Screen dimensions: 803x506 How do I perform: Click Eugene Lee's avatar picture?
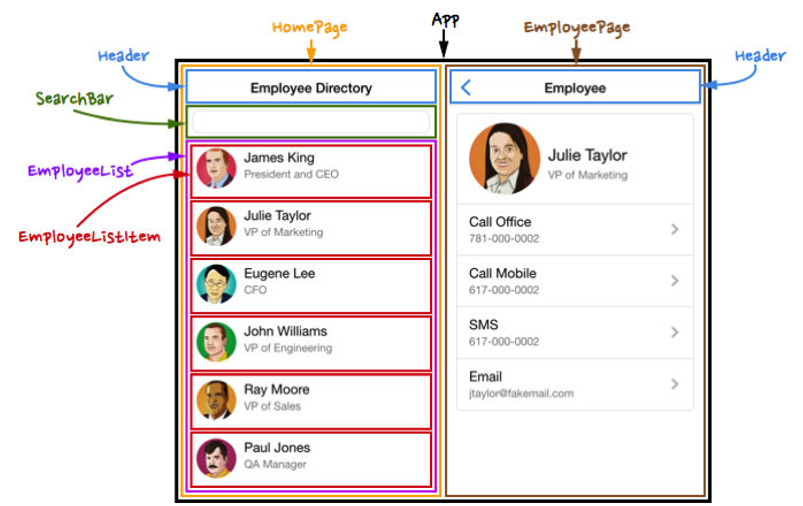pyautogui.click(x=216, y=284)
